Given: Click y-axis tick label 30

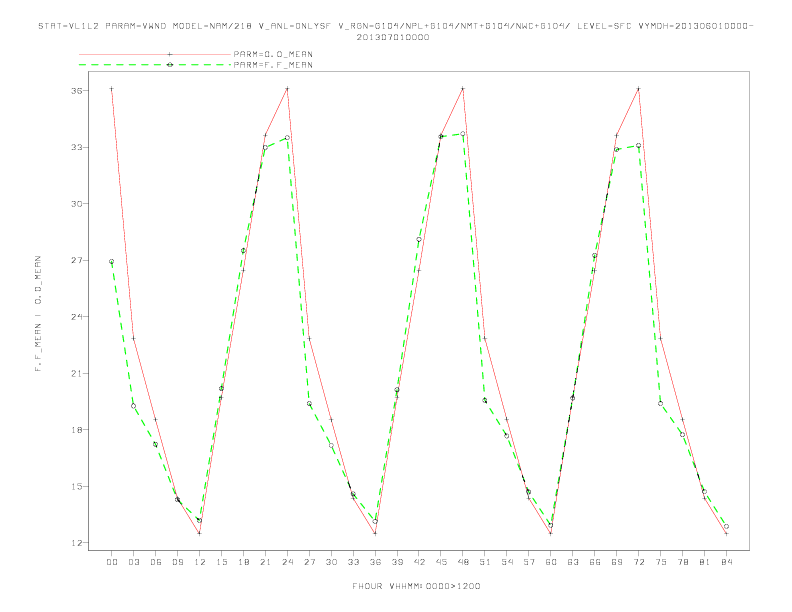Looking at the screenshot, I should tap(77, 204).
